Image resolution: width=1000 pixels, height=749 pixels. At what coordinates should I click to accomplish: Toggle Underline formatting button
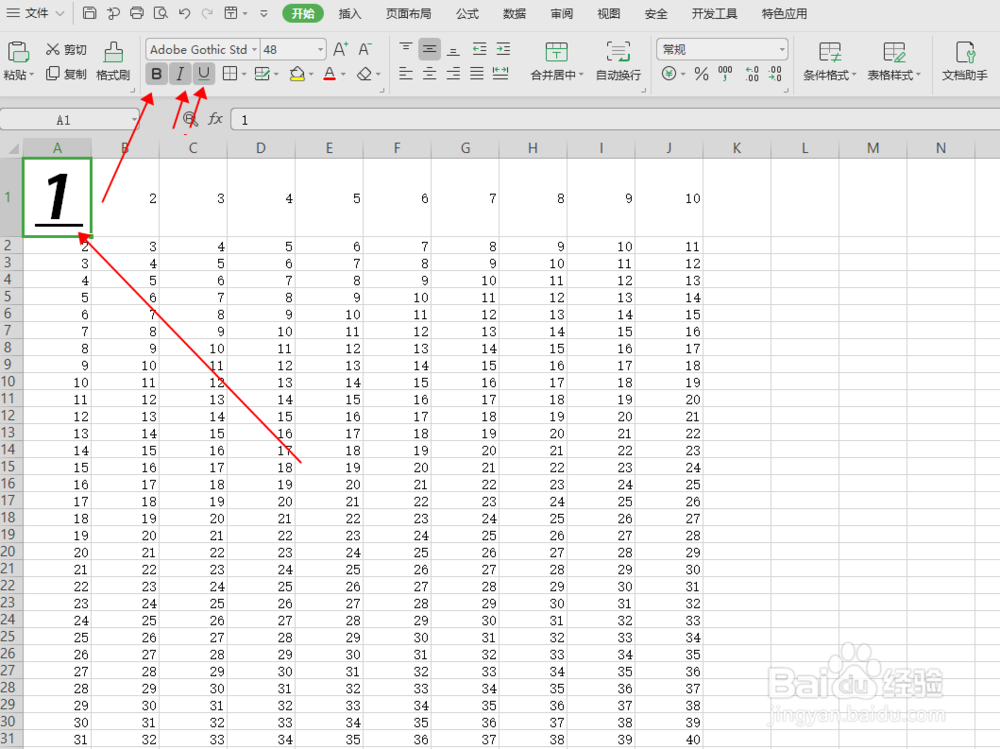(x=203, y=74)
